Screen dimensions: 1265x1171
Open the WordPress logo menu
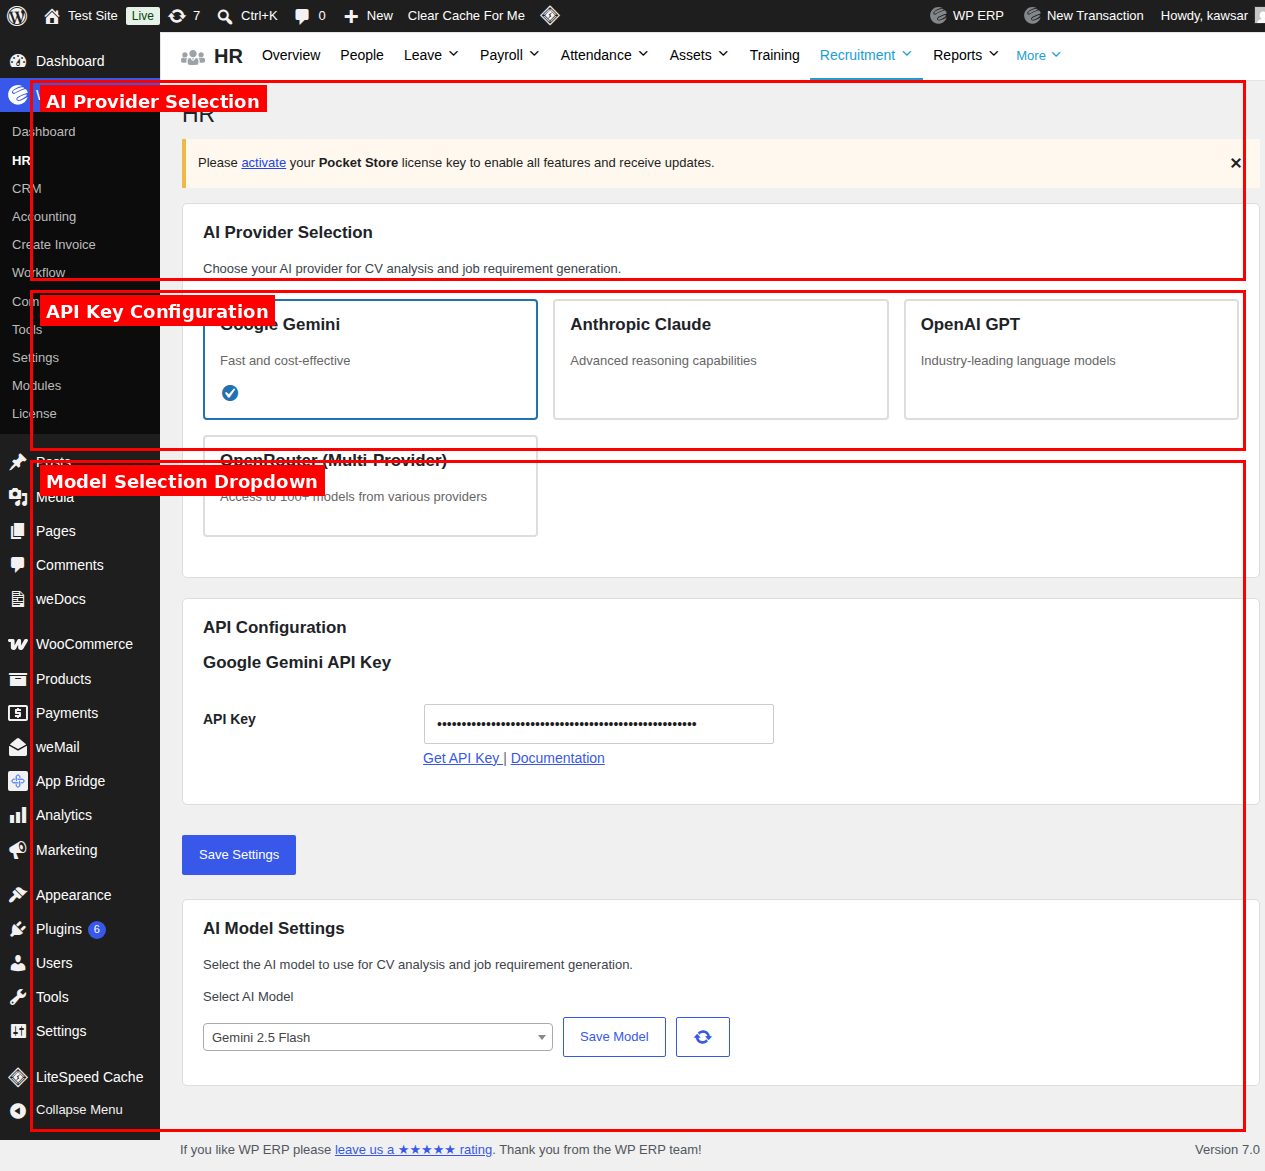tap(17, 16)
